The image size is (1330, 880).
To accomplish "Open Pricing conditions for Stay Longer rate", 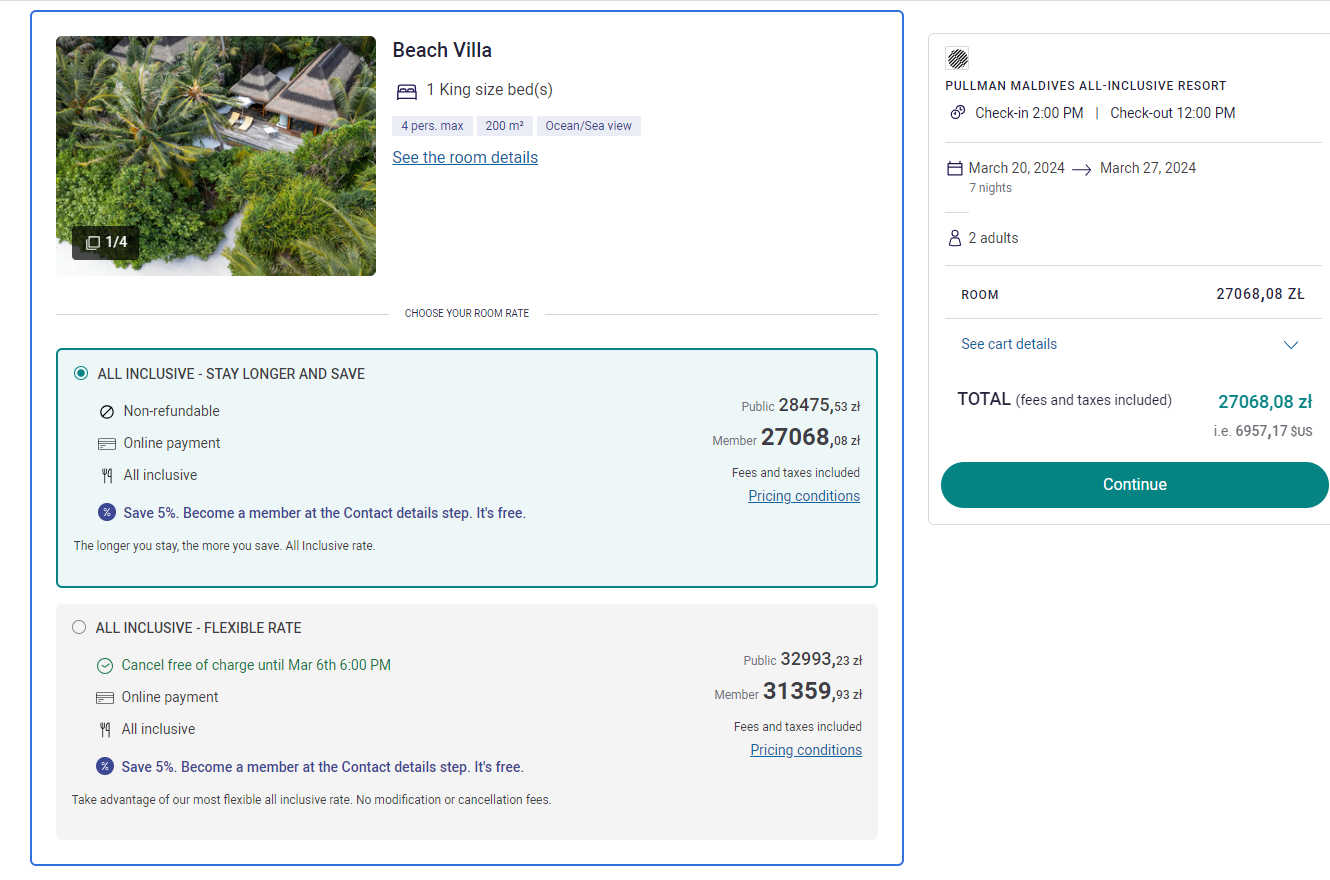I will point(804,496).
